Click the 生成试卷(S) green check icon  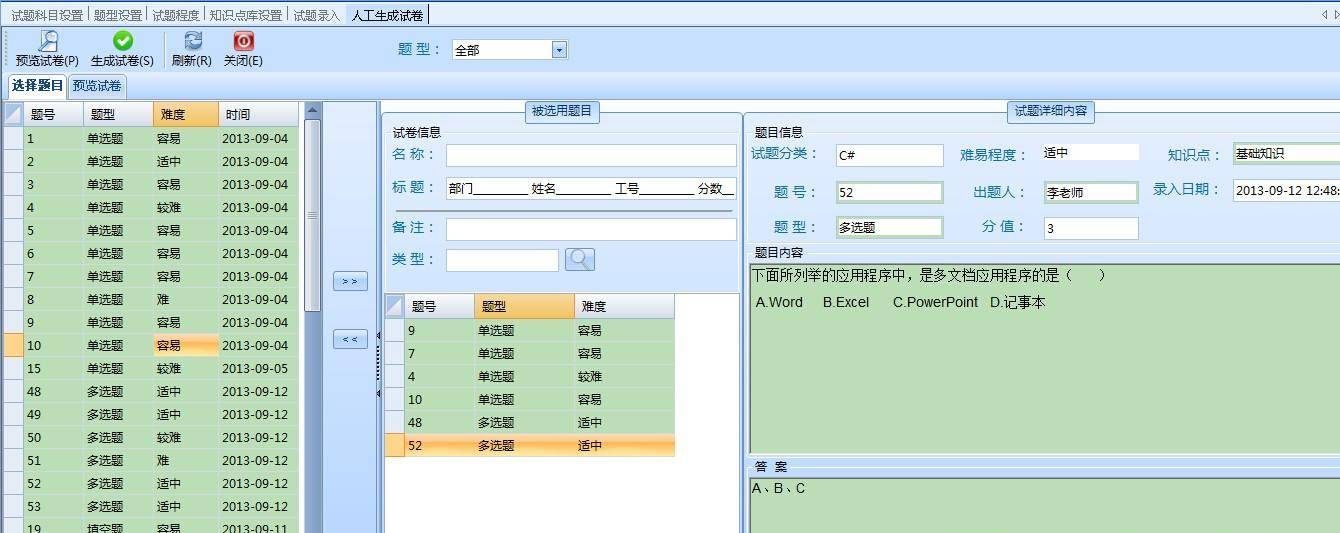tap(122, 41)
